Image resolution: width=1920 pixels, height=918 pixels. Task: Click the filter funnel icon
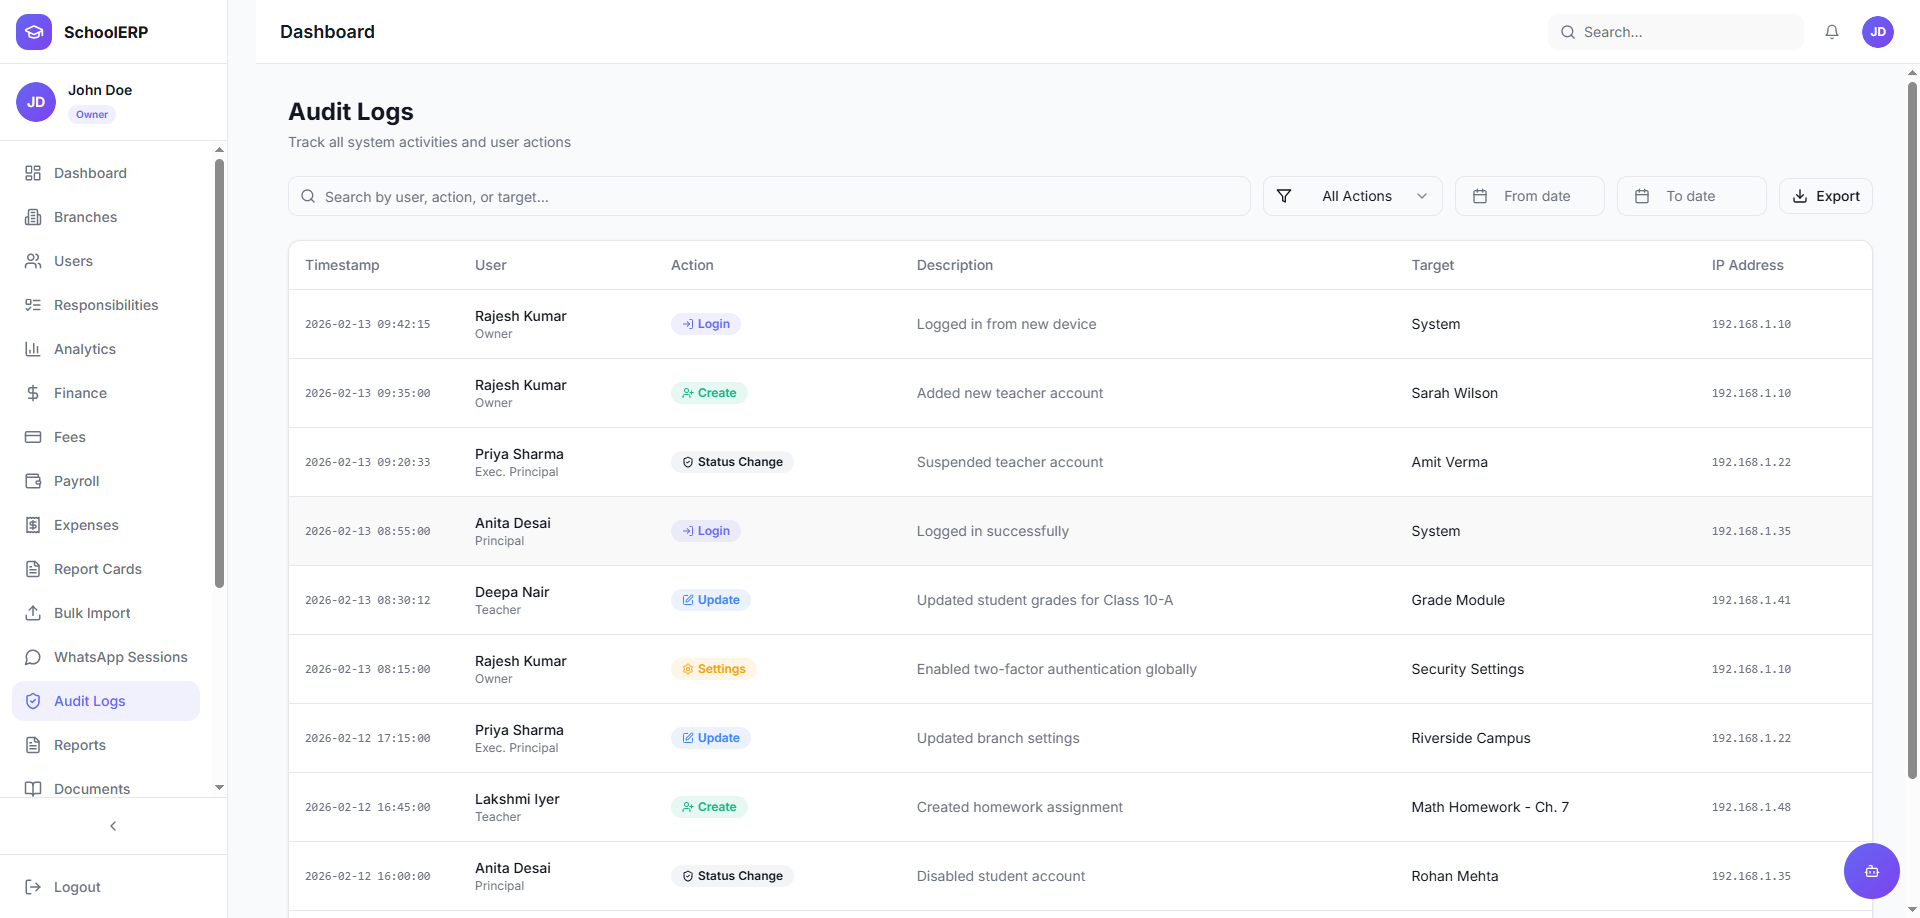pos(1284,196)
